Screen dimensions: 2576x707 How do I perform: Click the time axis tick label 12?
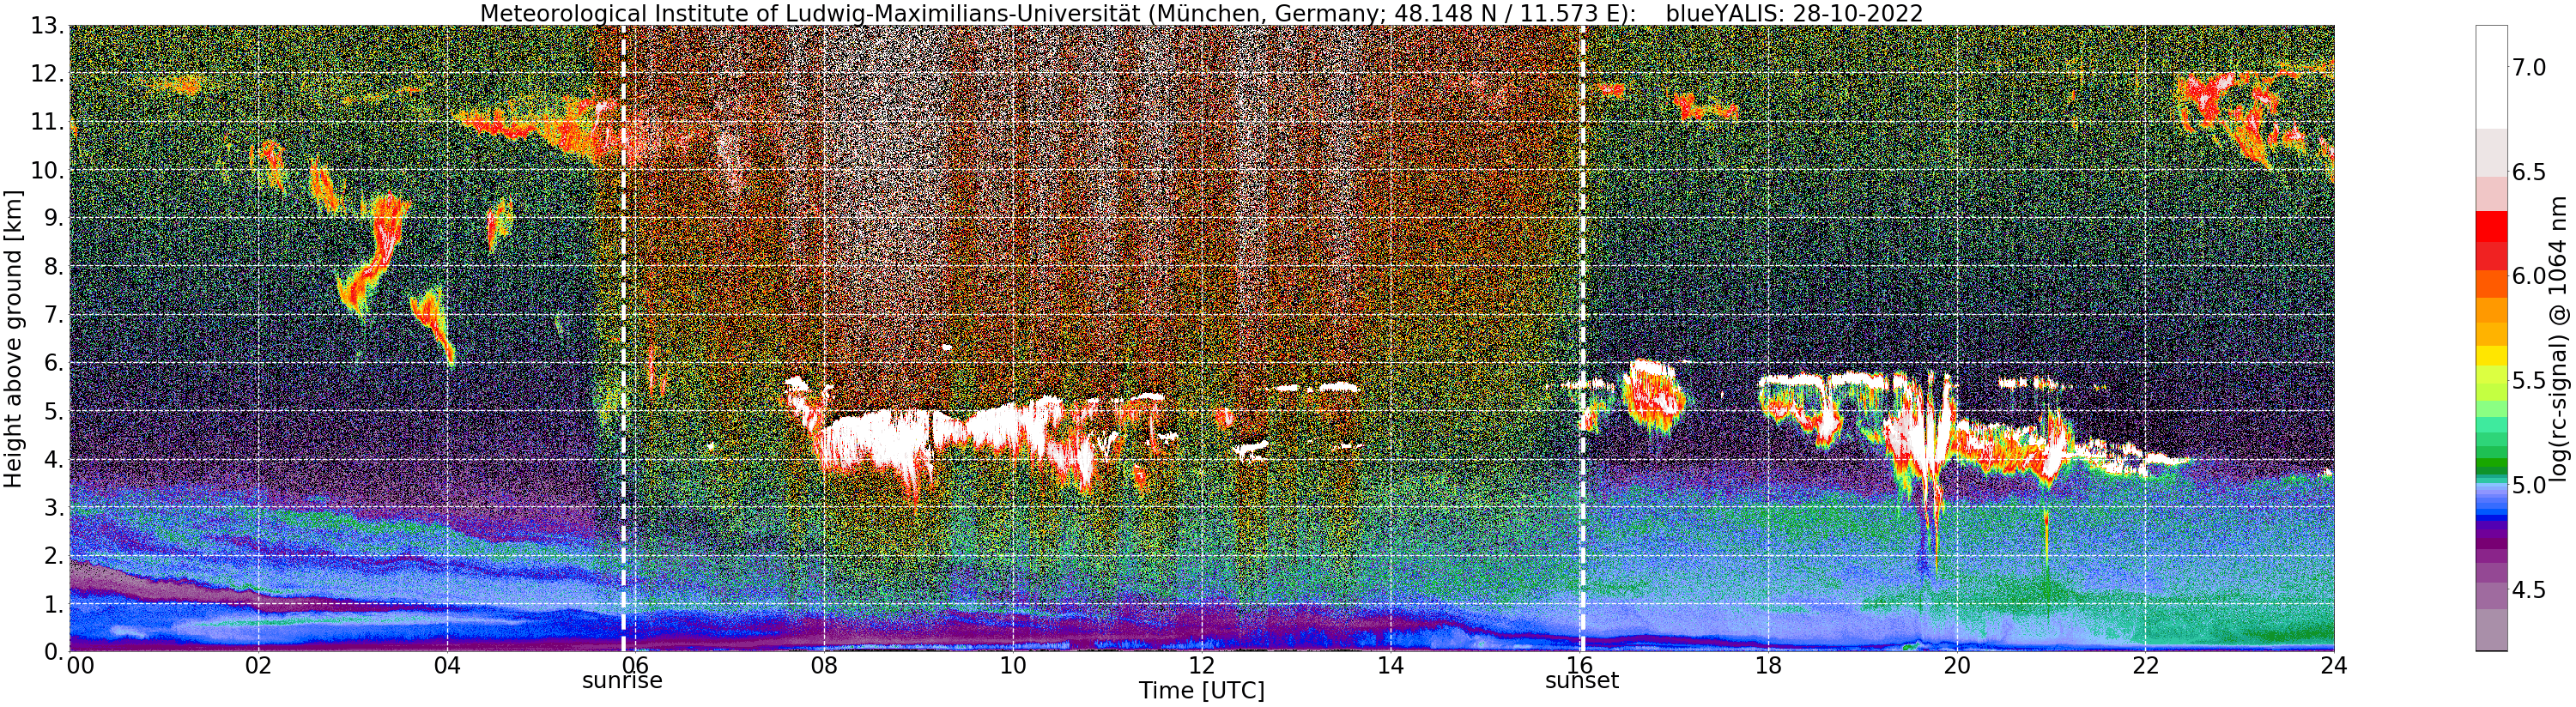(1202, 665)
